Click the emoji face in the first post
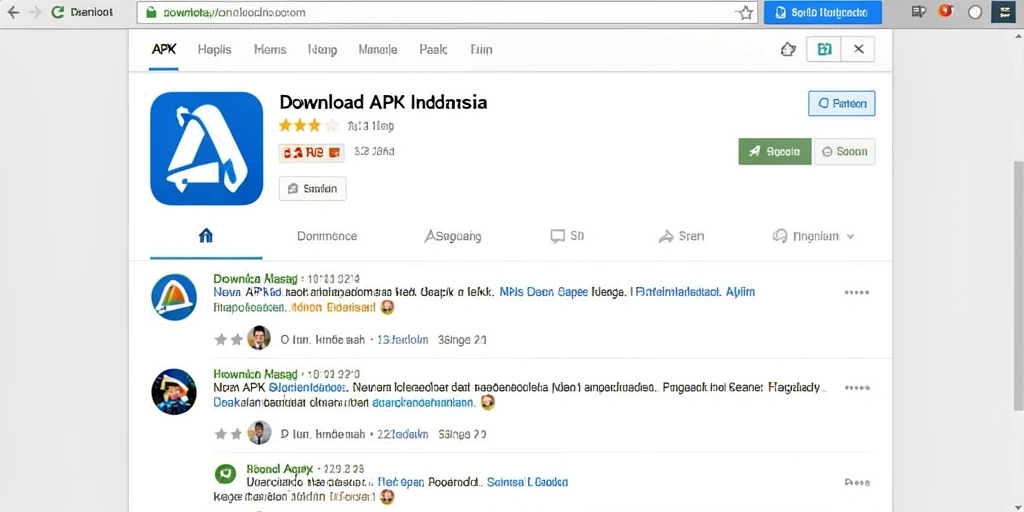 click(x=387, y=306)
